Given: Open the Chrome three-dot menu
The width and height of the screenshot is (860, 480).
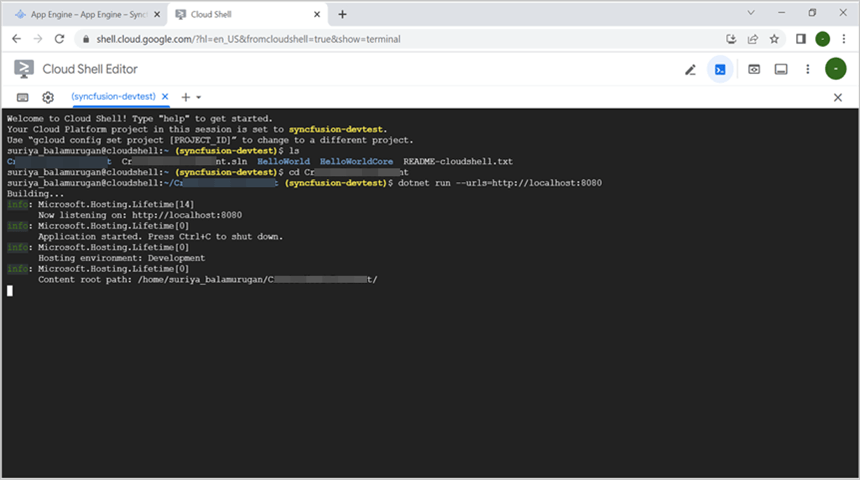Looking at the screenshot, I should point(844,39).
